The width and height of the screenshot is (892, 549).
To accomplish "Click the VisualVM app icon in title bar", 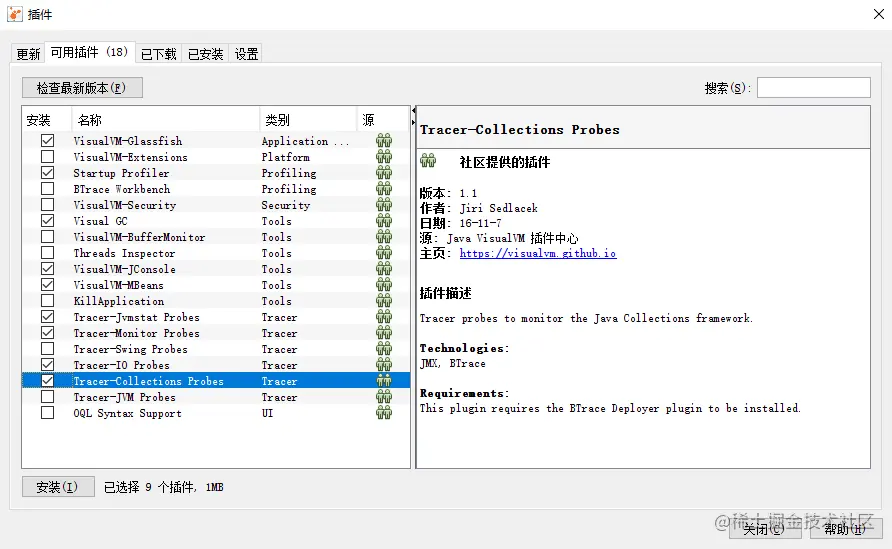I will [x=14, y=14].
